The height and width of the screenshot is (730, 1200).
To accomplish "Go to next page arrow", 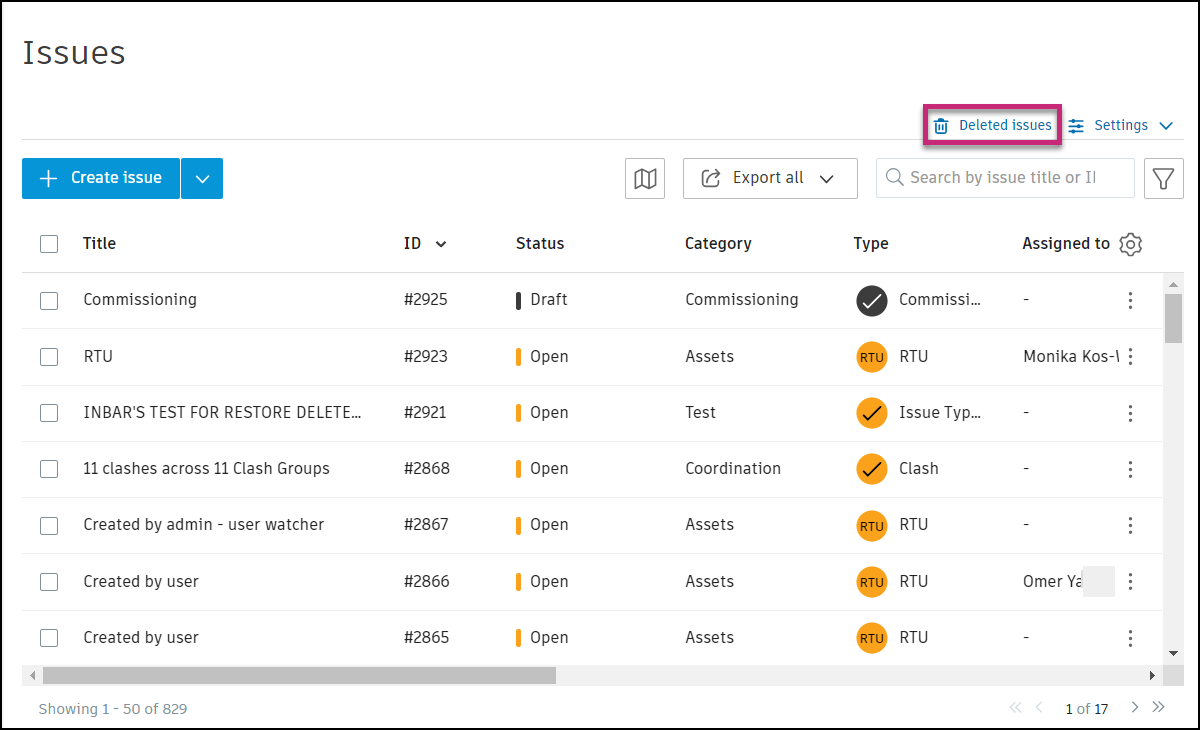I will [1135, 708].
